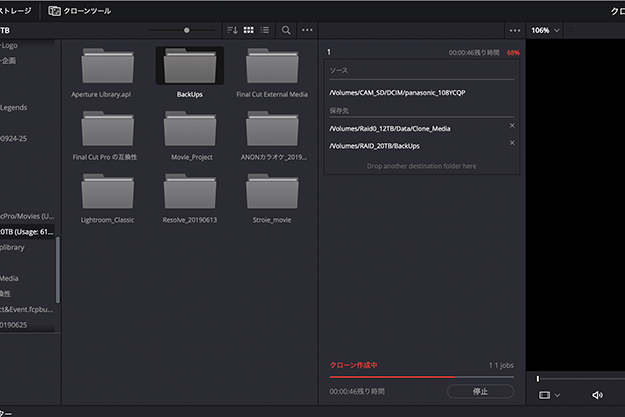Adjust the thumbnail size slider
625x417 pixels.
(x=186, y=30)
